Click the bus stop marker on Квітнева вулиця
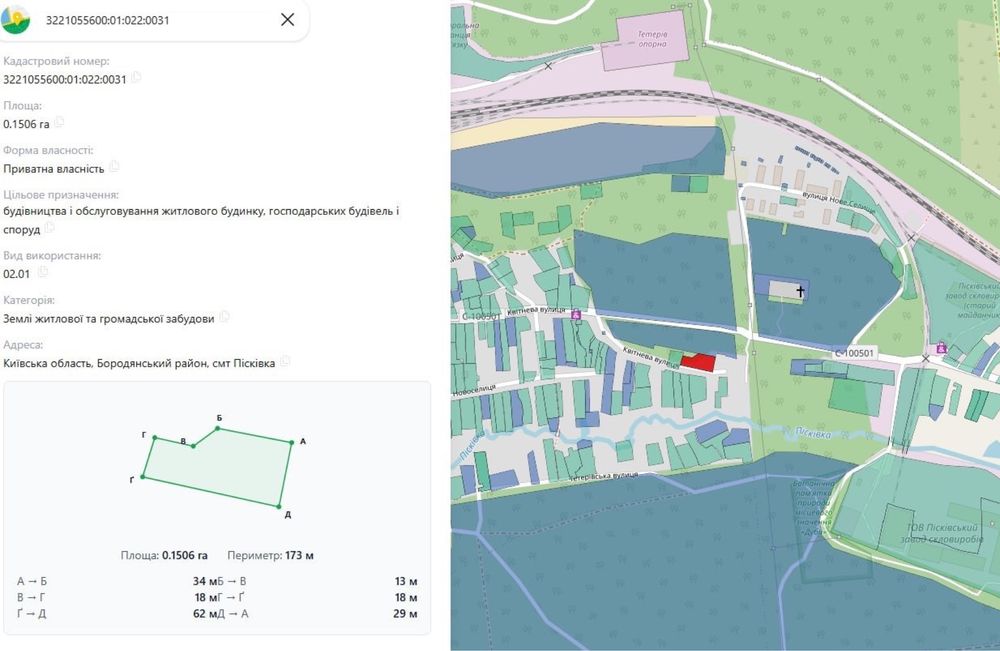The width and height of the screenshot is (1000, 651). pos(576,314)
